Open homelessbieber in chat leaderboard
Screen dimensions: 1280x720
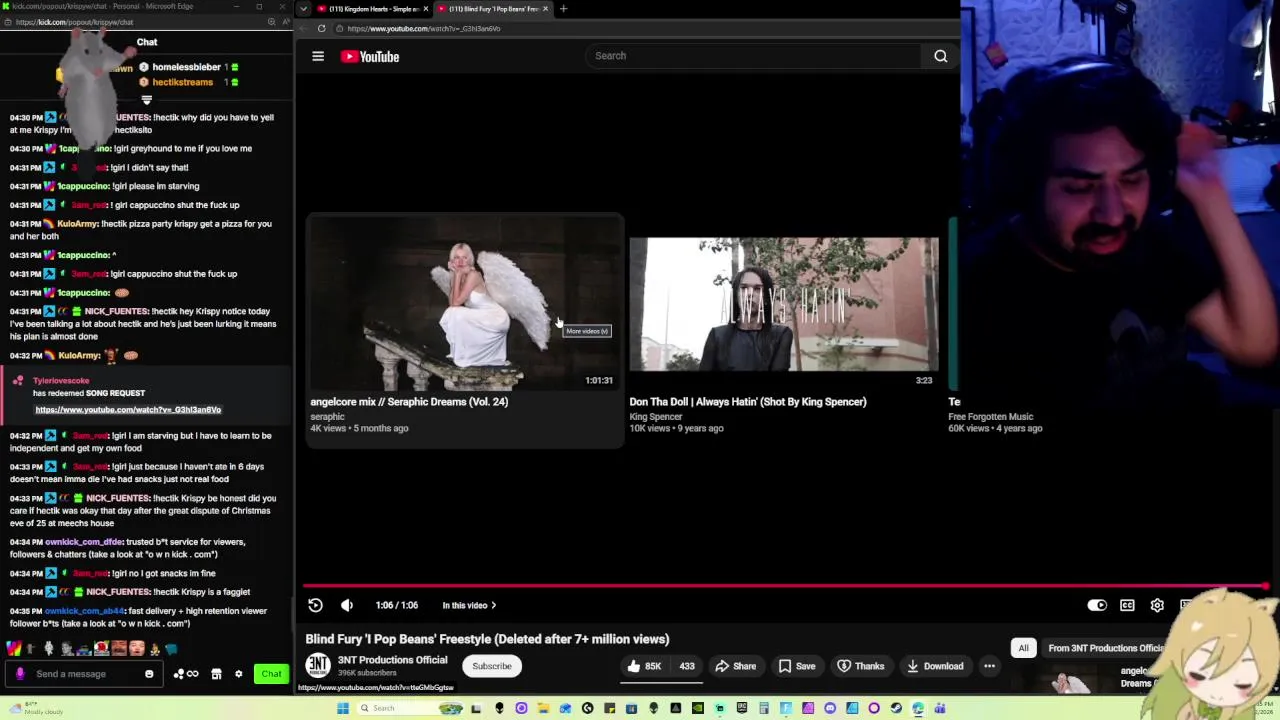coord(186,67)
